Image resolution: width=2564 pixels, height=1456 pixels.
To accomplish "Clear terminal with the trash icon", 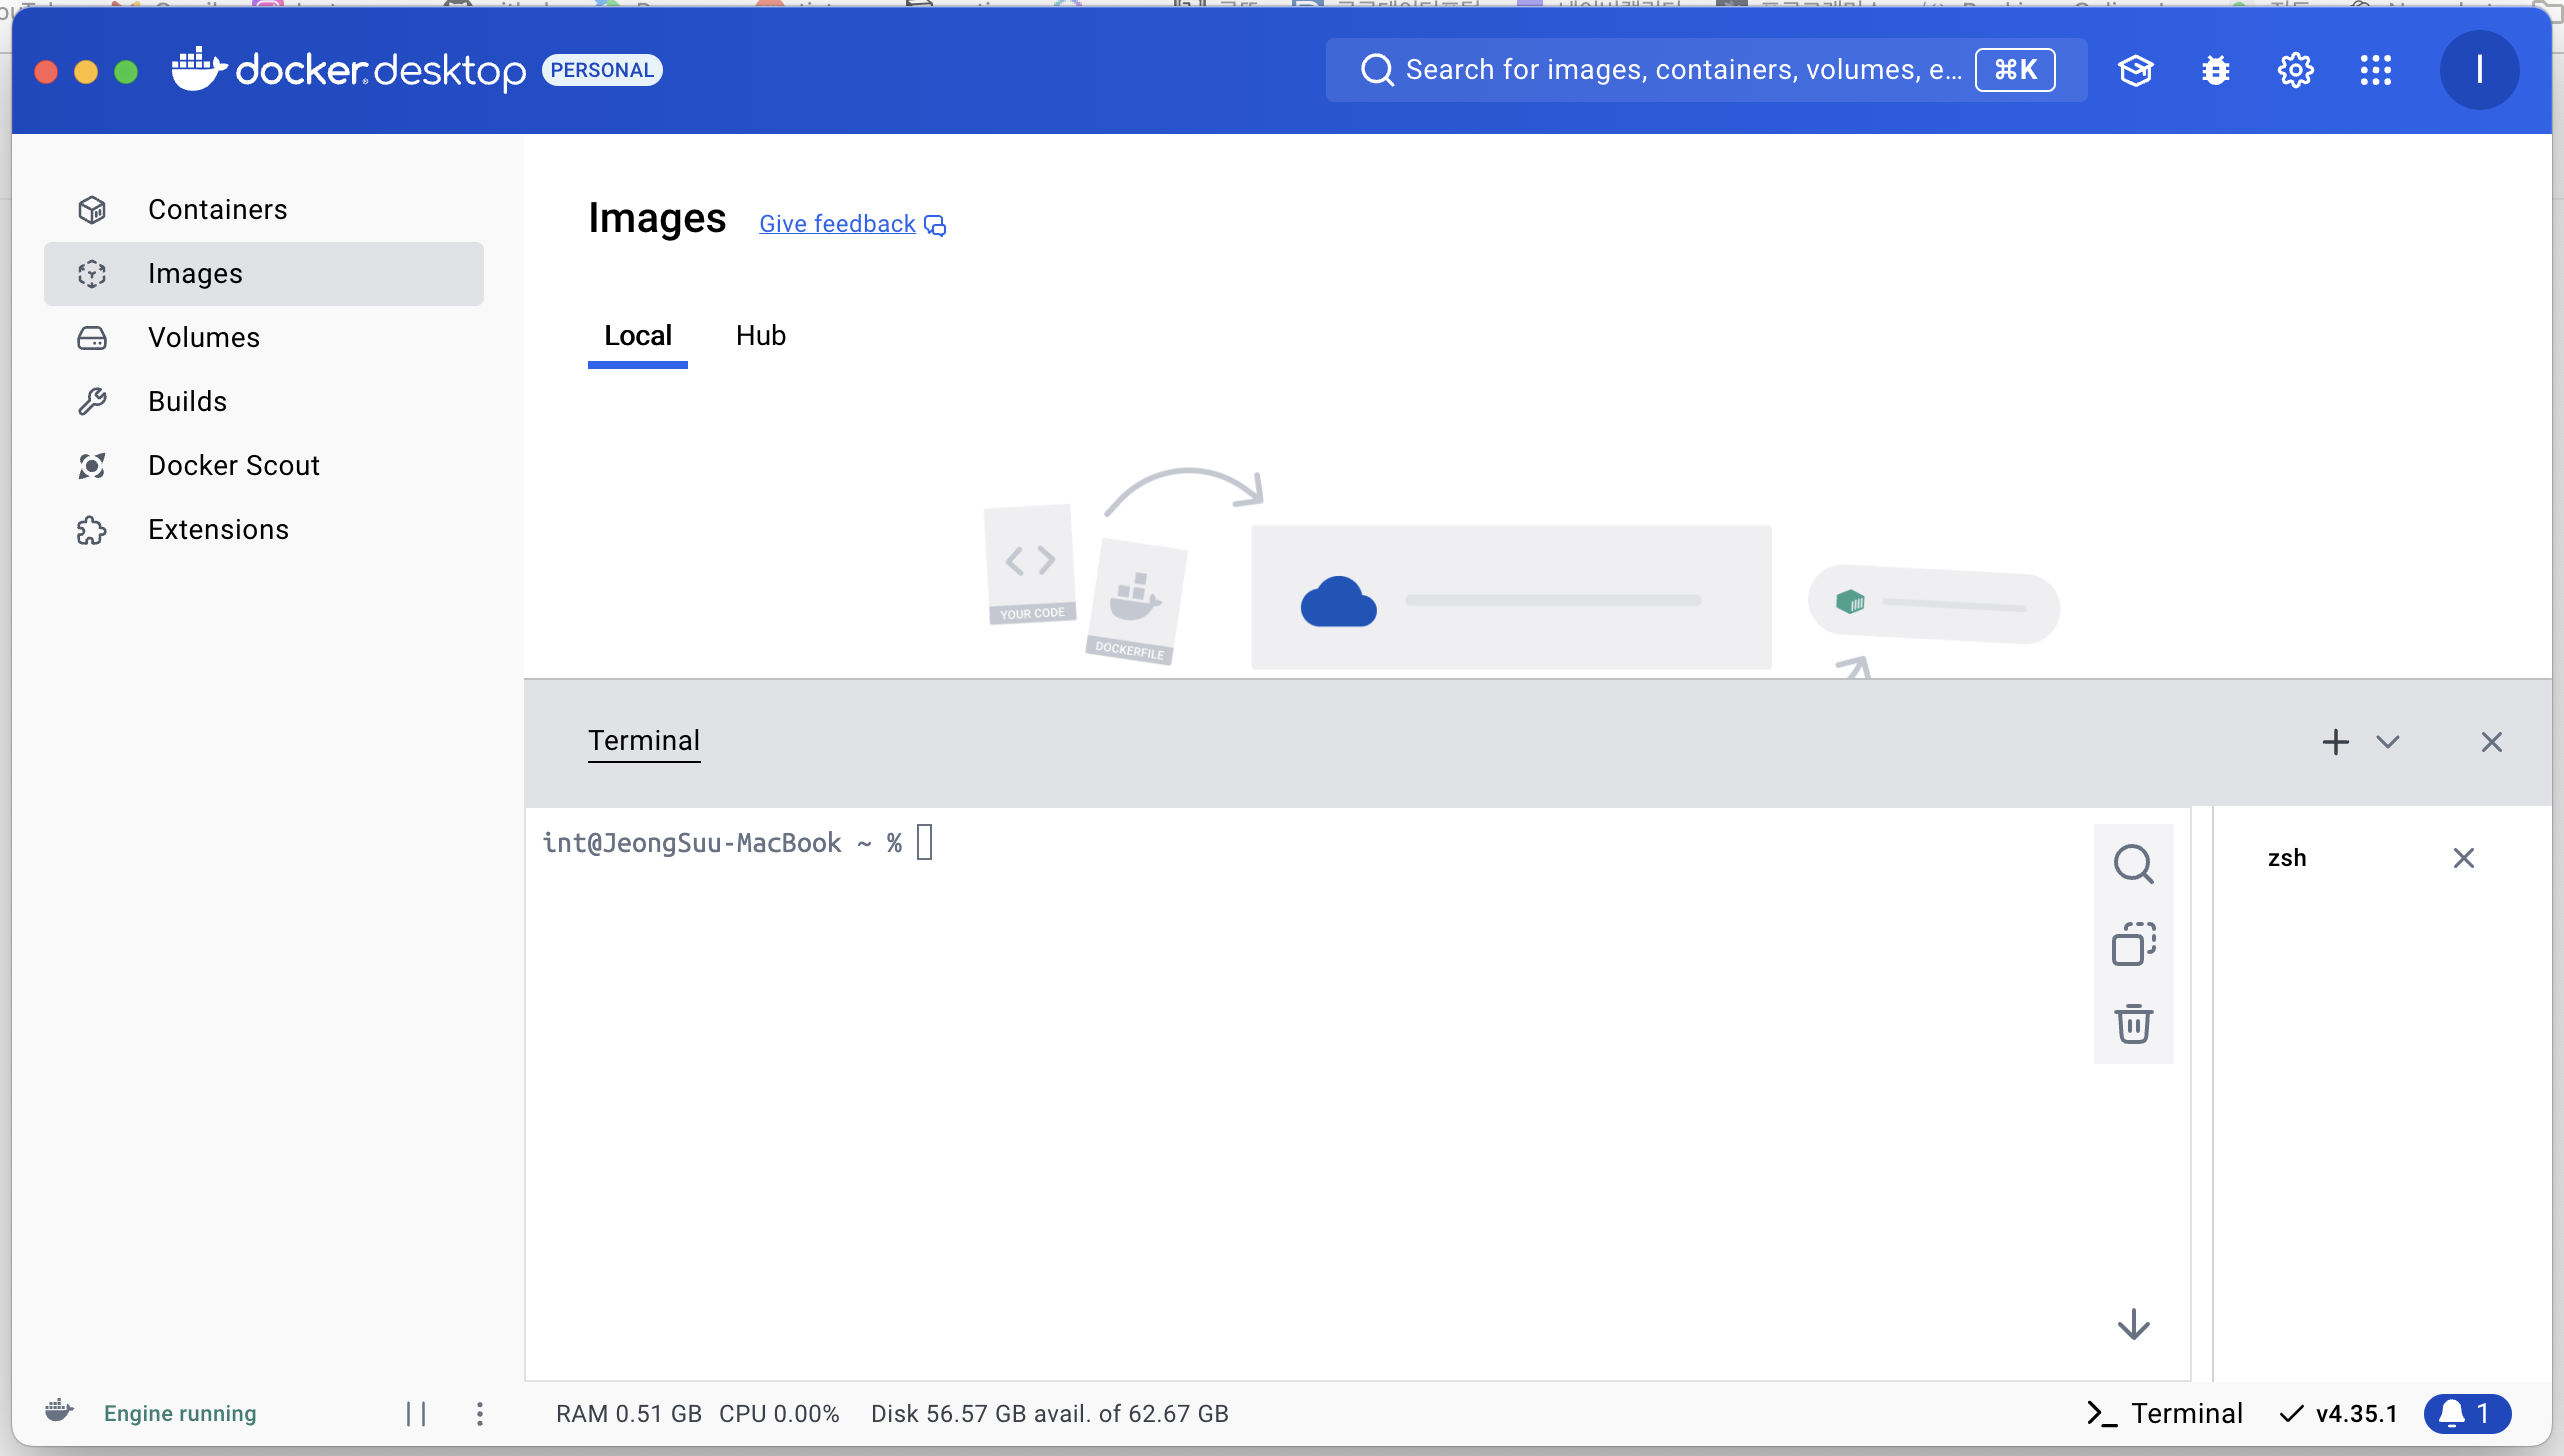I will 2133,1024.
